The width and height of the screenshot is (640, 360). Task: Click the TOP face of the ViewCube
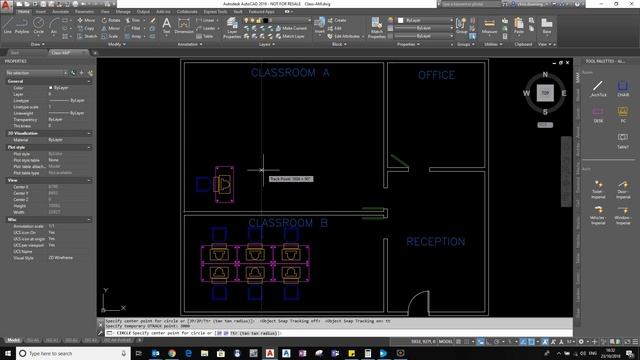point(545,93)
